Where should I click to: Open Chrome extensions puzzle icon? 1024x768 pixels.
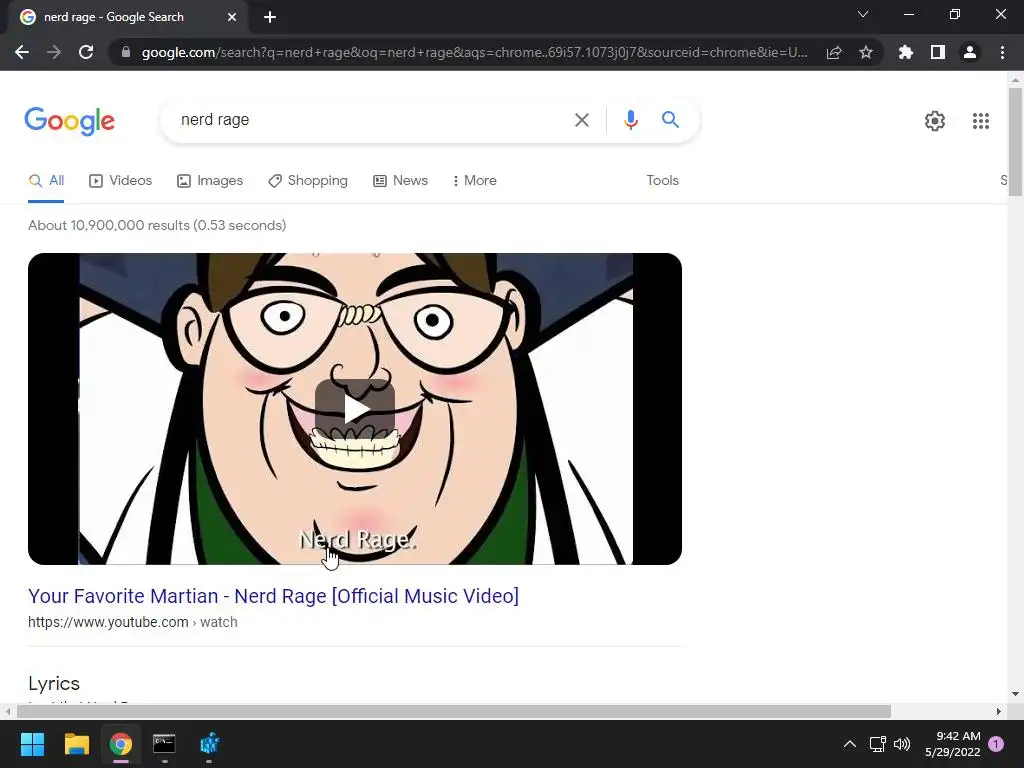(x=906, y=52)
